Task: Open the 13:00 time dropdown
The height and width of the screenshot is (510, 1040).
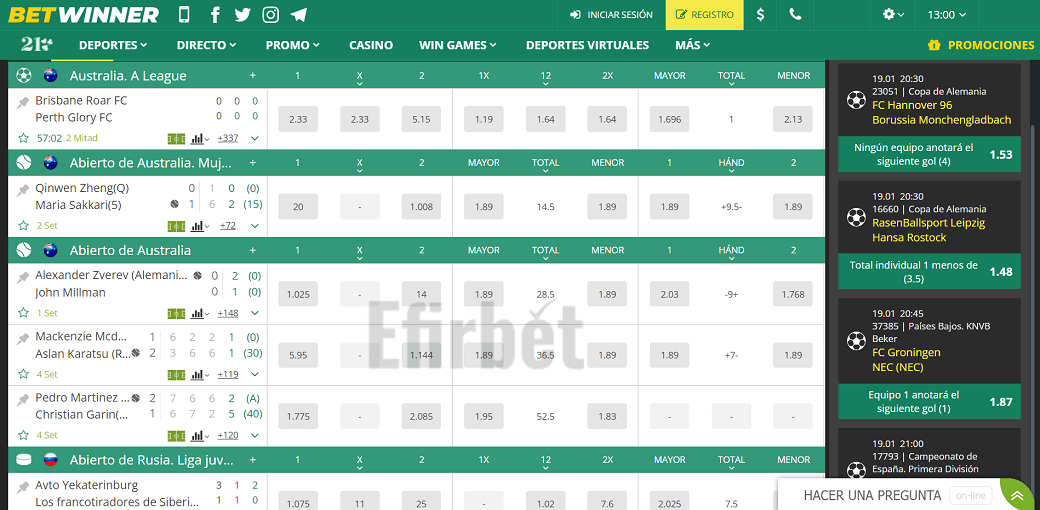Action: [x=946, y=15]
